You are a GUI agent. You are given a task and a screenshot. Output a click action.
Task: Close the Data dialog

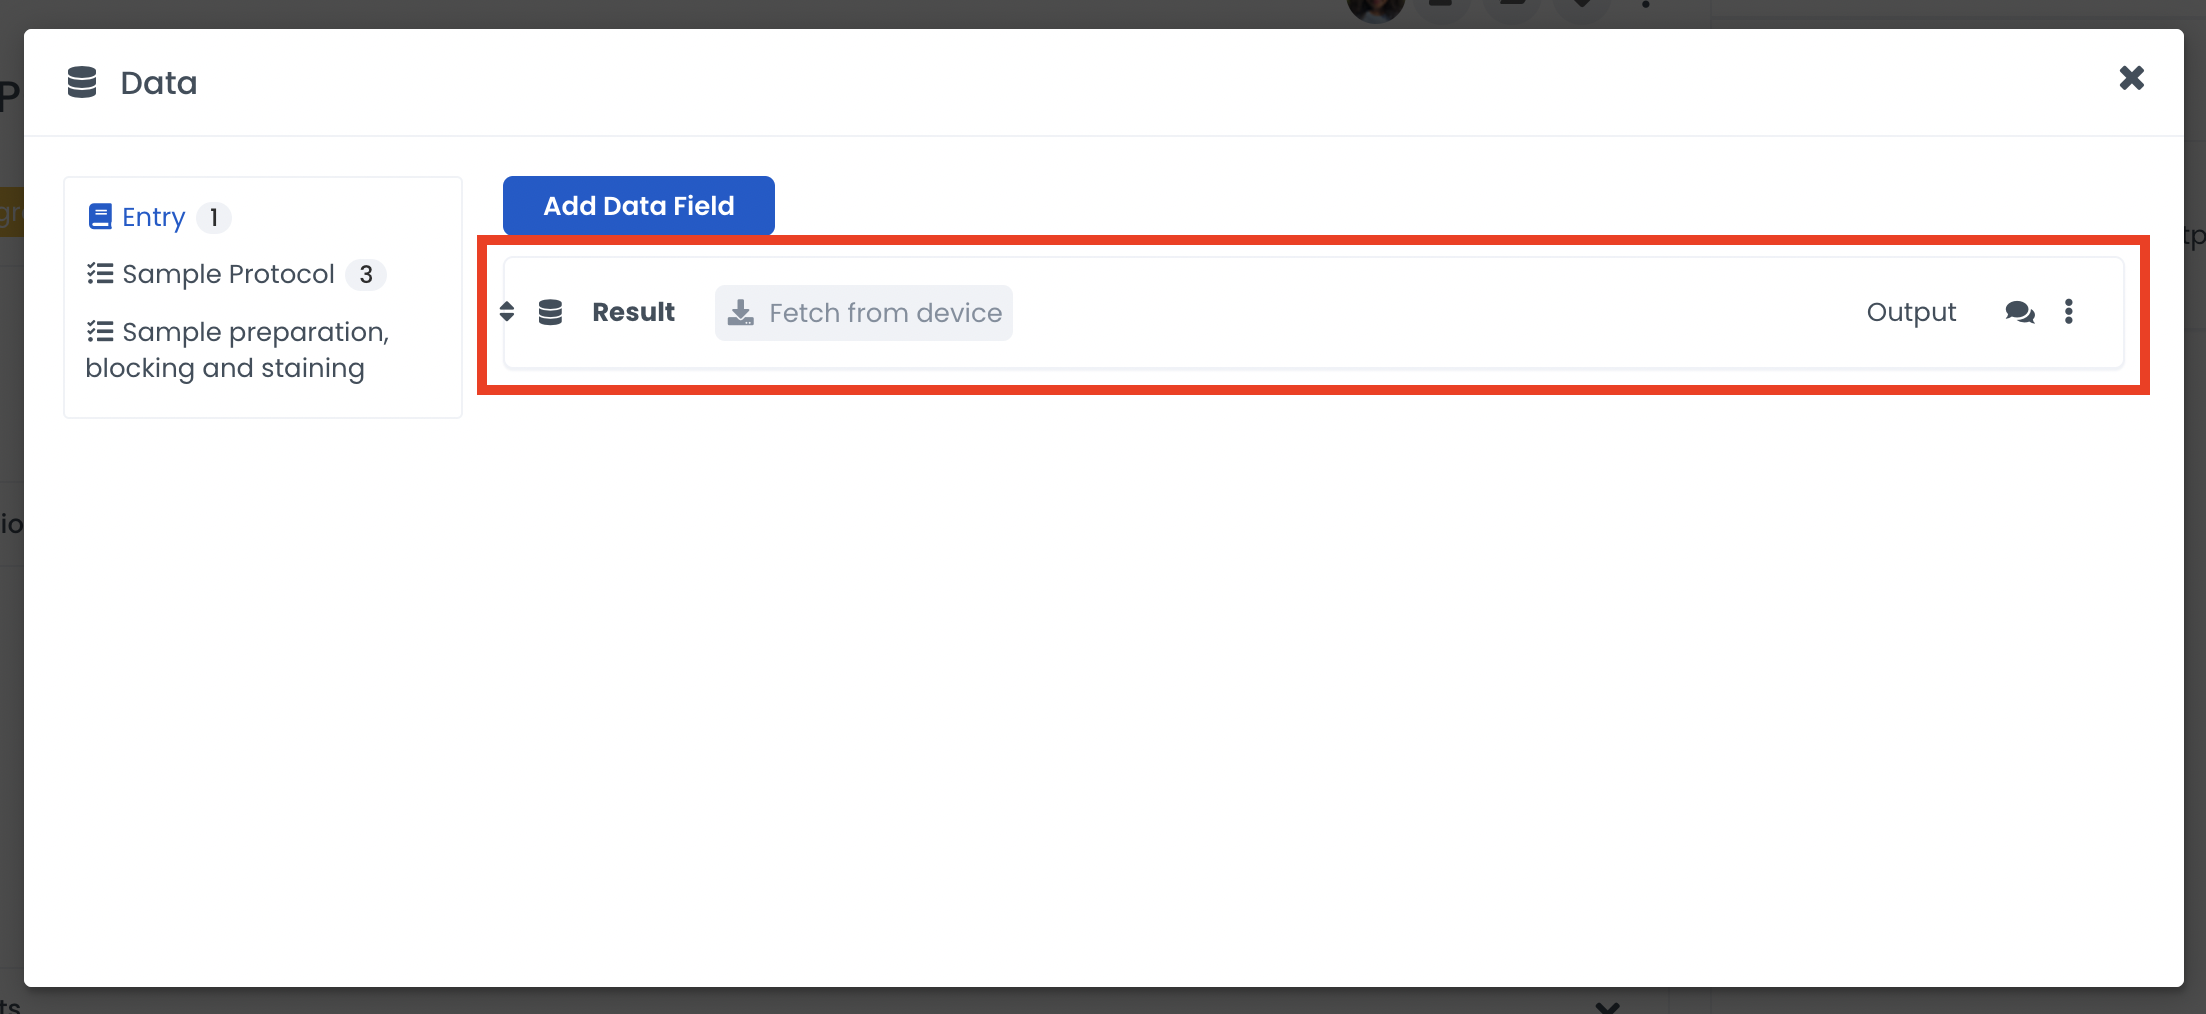tap(2131, 78)
